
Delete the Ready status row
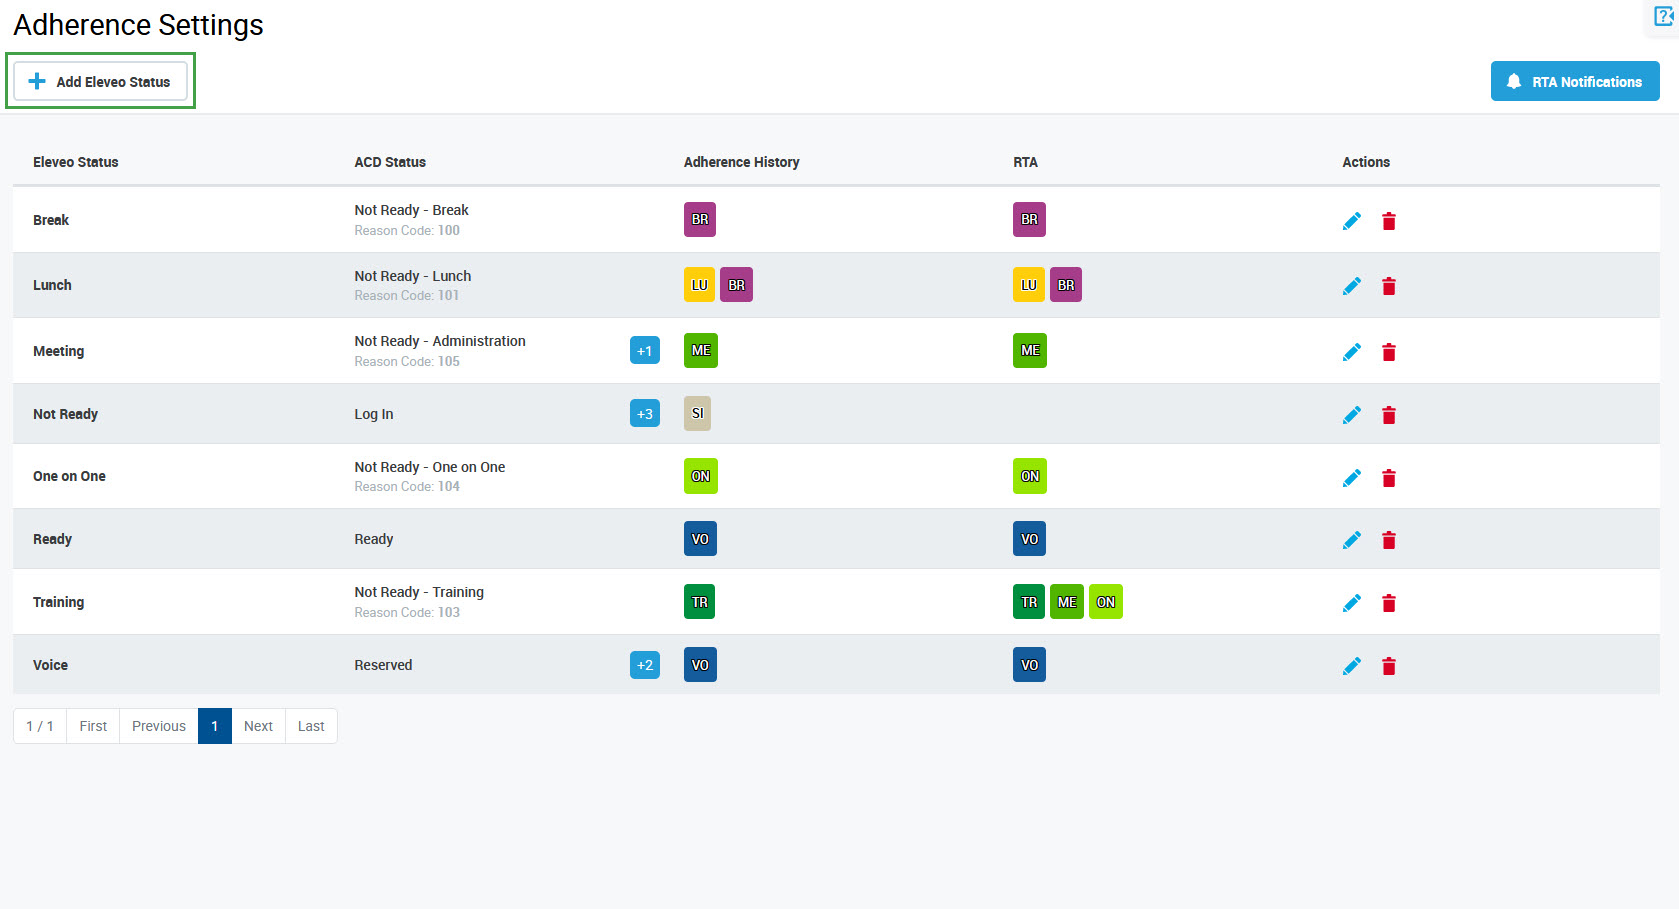click(x=1388, y=541)
